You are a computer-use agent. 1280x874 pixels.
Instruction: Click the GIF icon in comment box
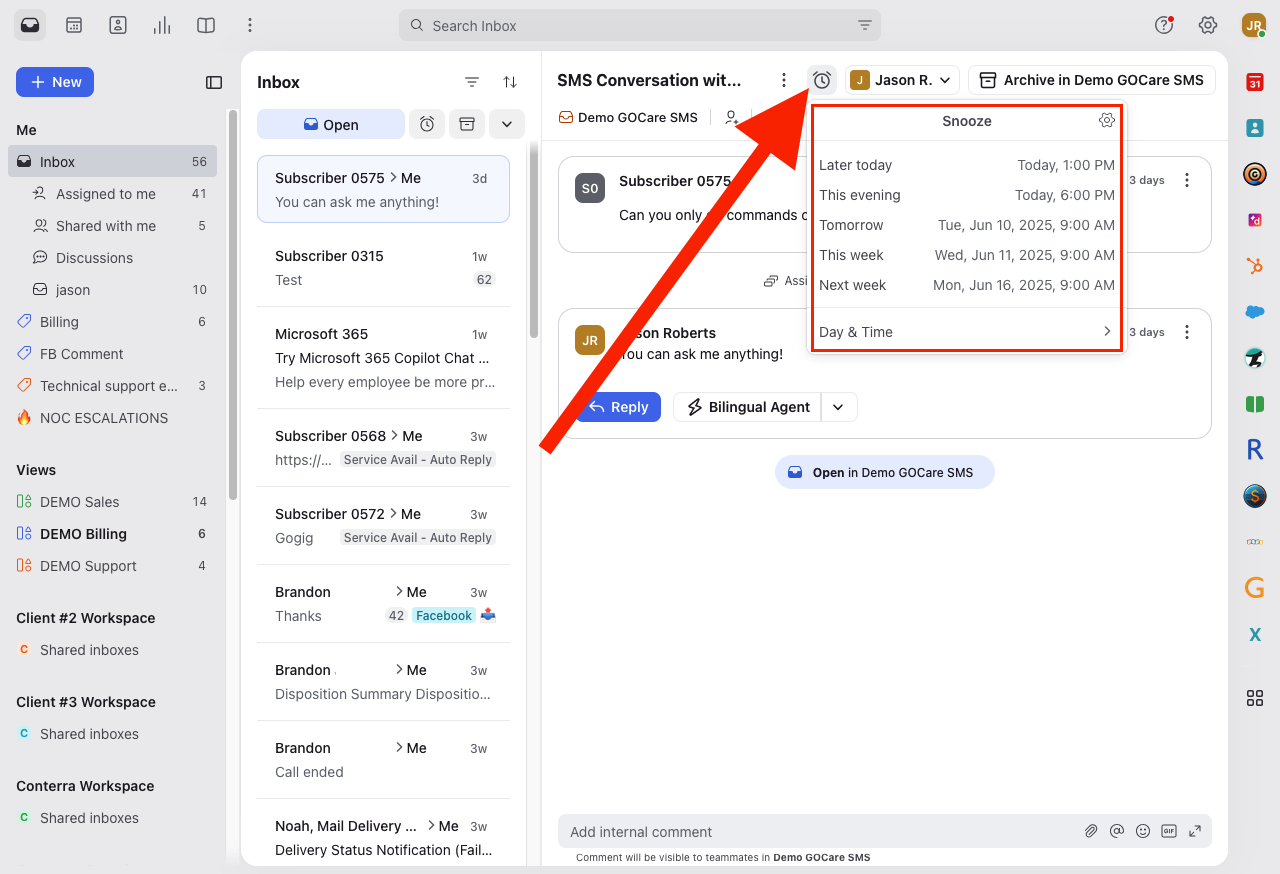point(1169,831)
